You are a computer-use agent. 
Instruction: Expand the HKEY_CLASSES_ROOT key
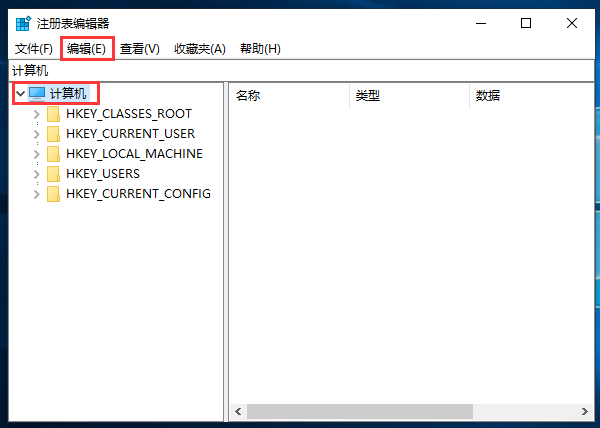[x=36, y=114]
